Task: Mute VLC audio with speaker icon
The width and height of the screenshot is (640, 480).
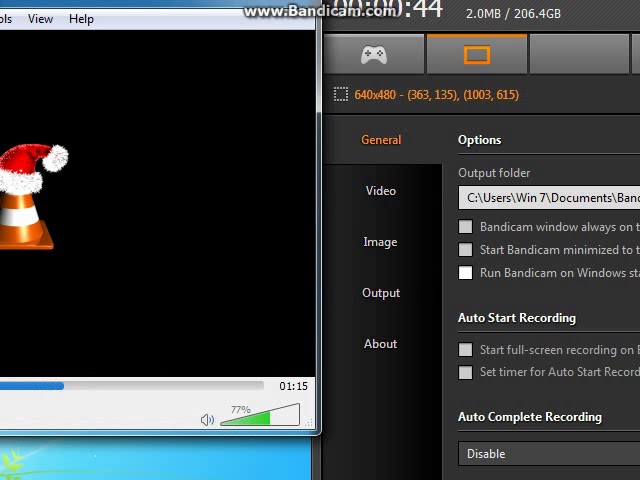Action: click(207, 419)
